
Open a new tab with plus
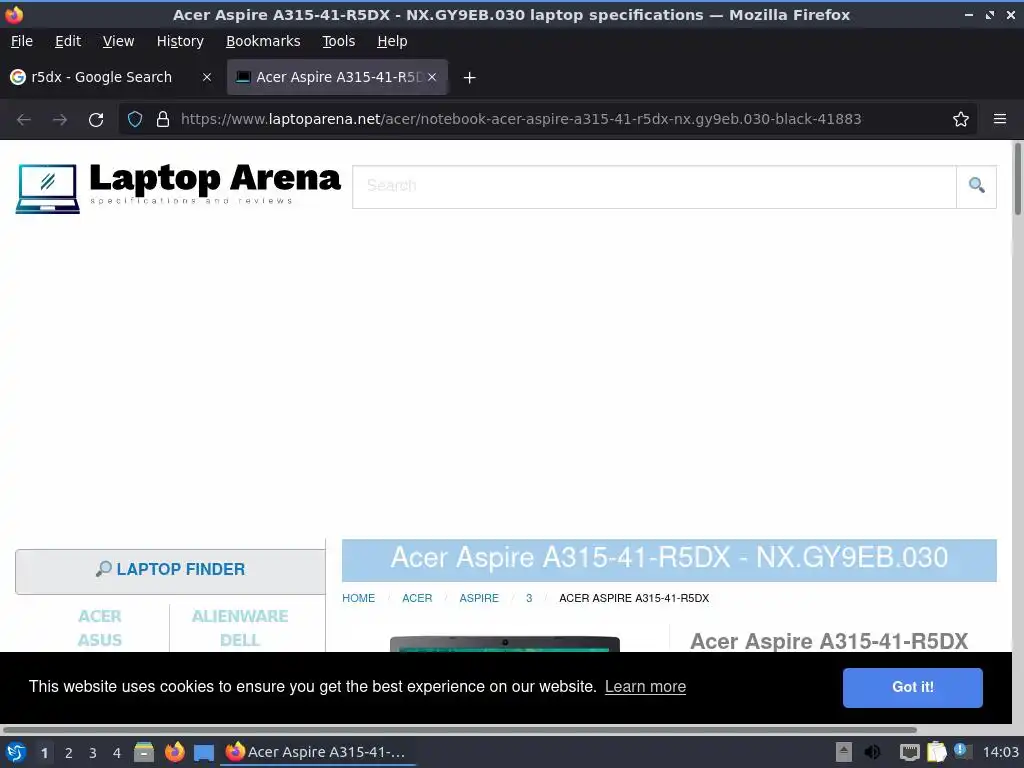pos(469,78)
